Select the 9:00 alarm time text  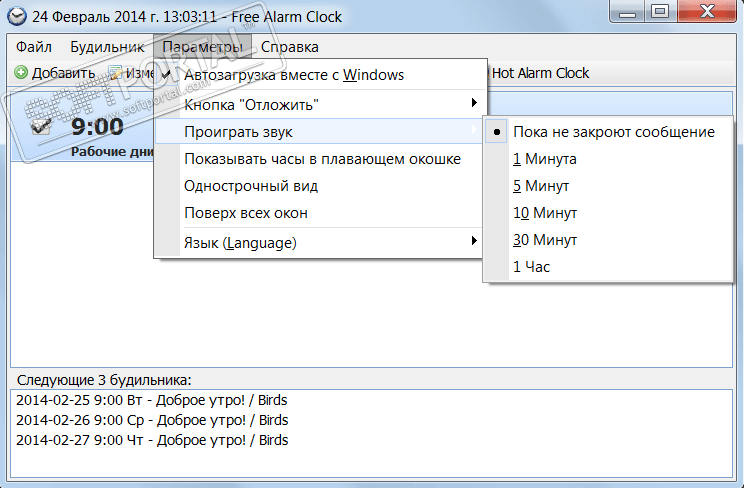coord(97,127)
